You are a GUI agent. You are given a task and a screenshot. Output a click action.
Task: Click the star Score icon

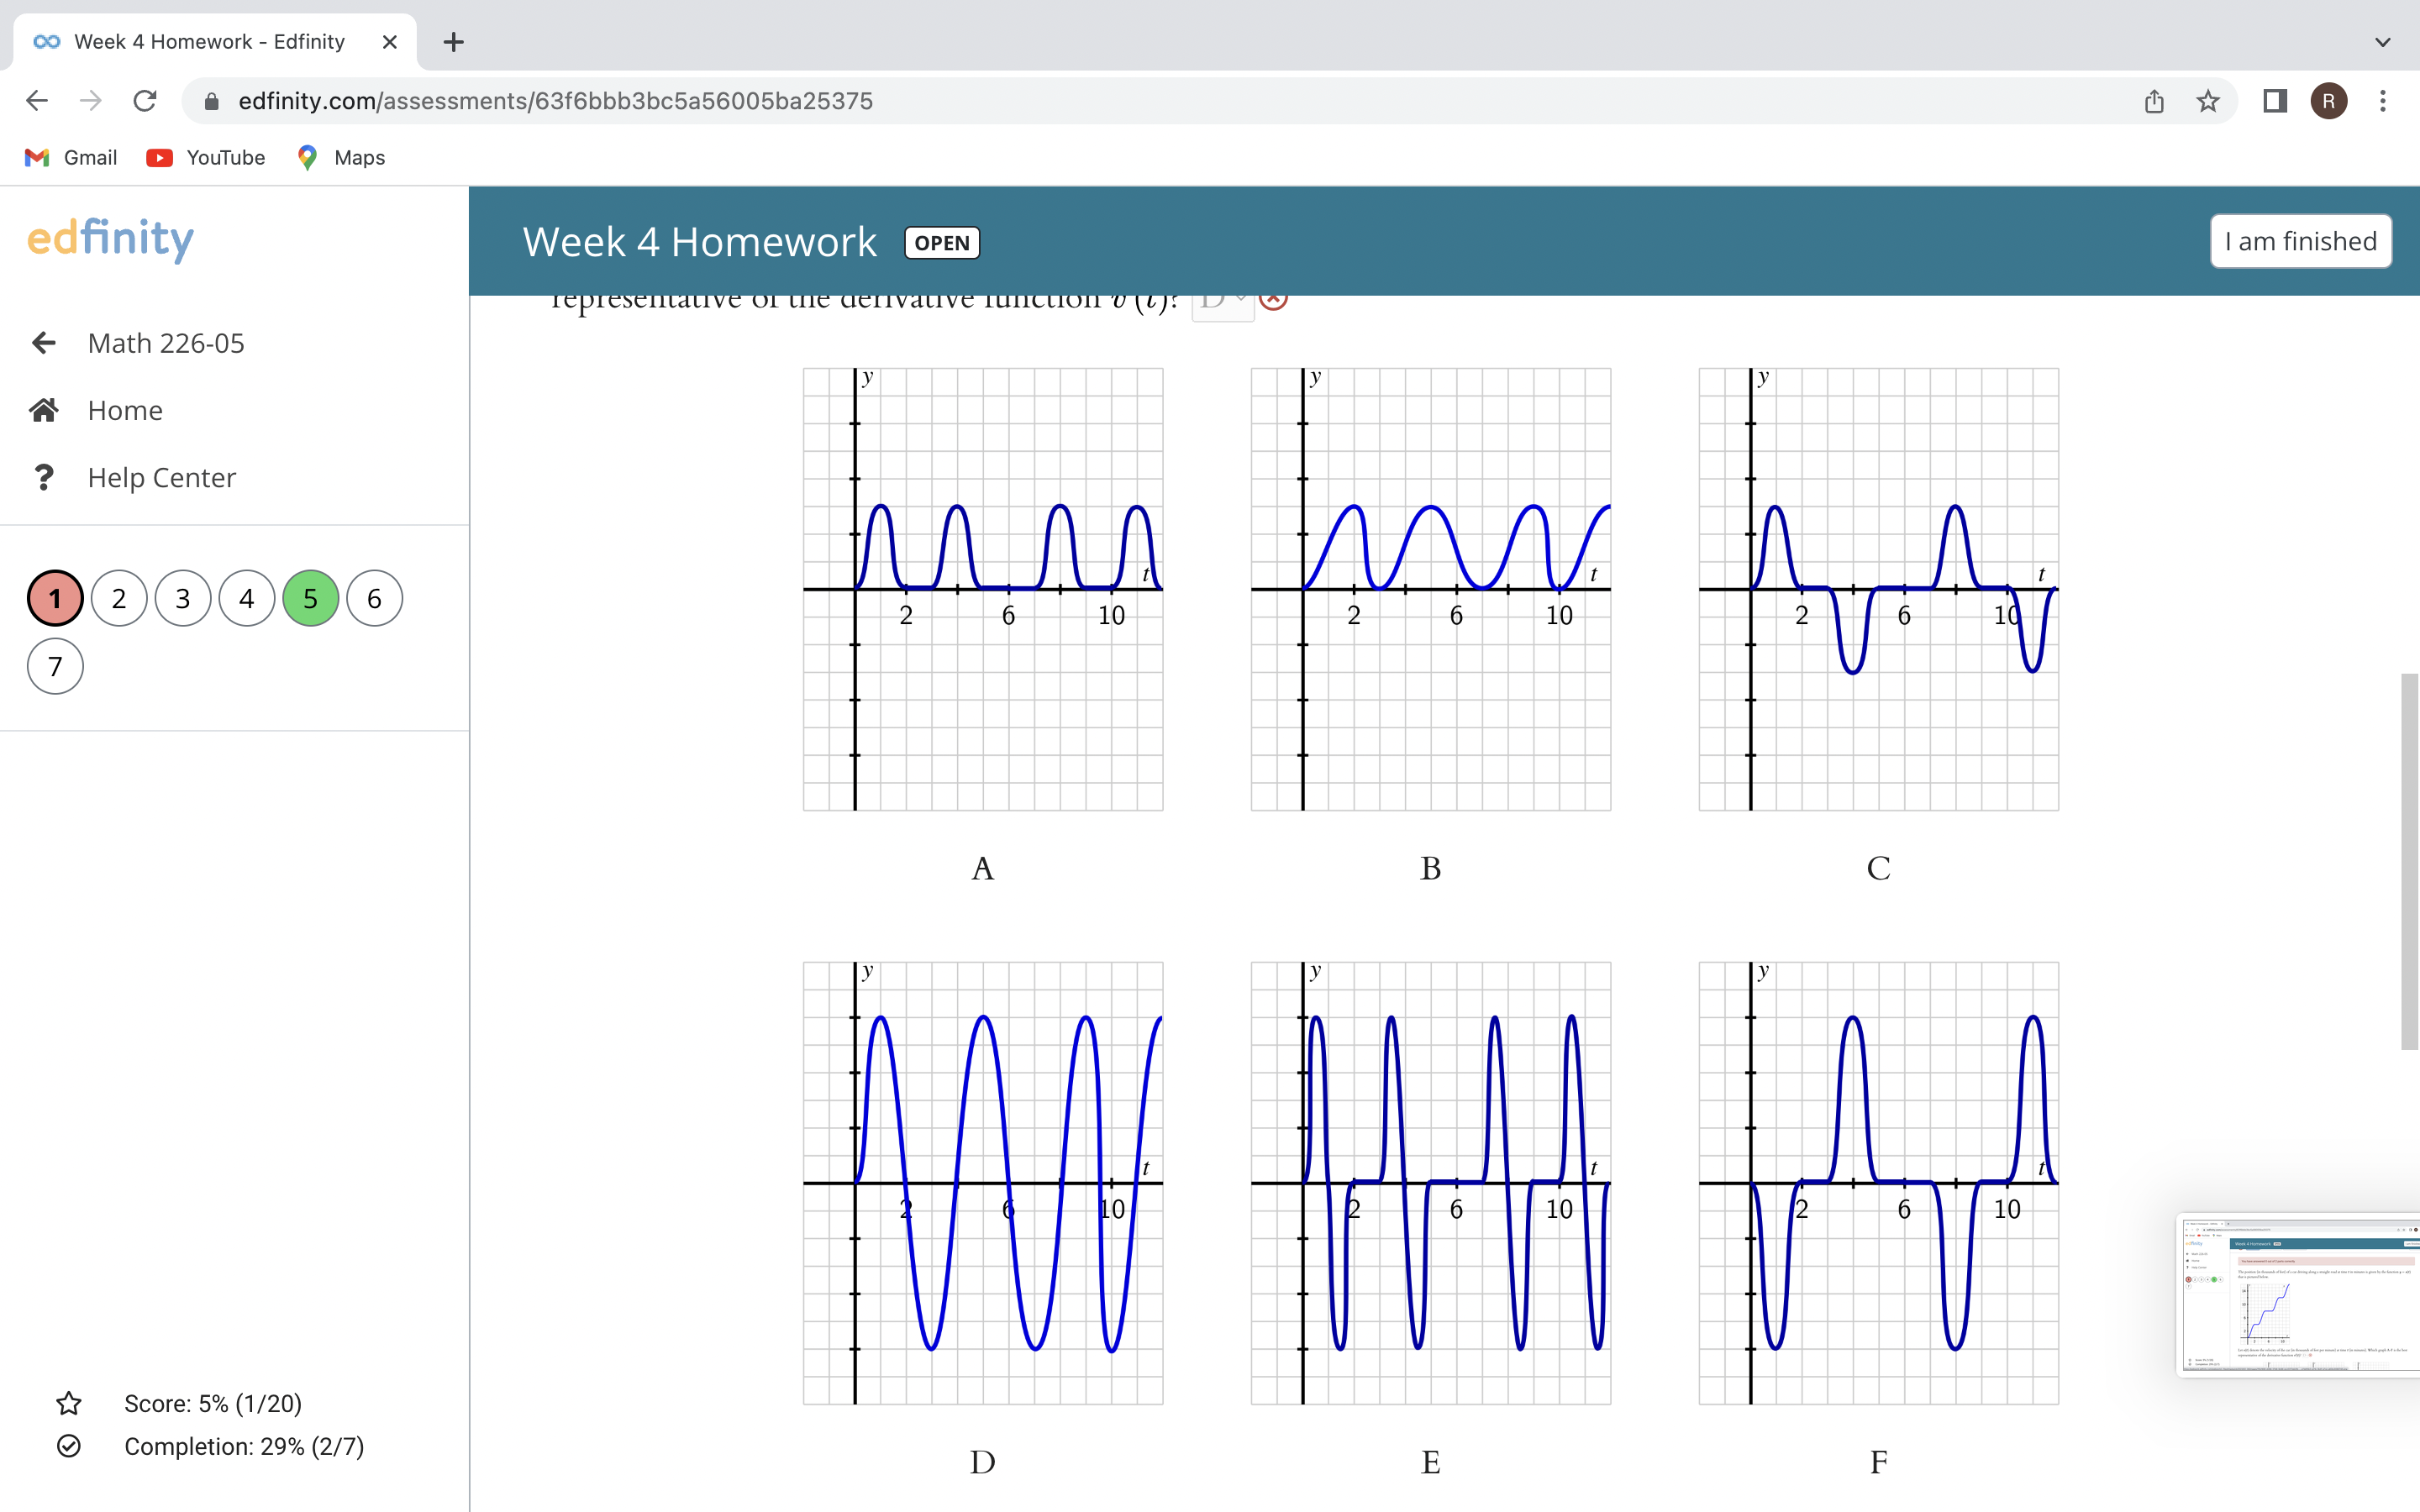[68, 1403]
